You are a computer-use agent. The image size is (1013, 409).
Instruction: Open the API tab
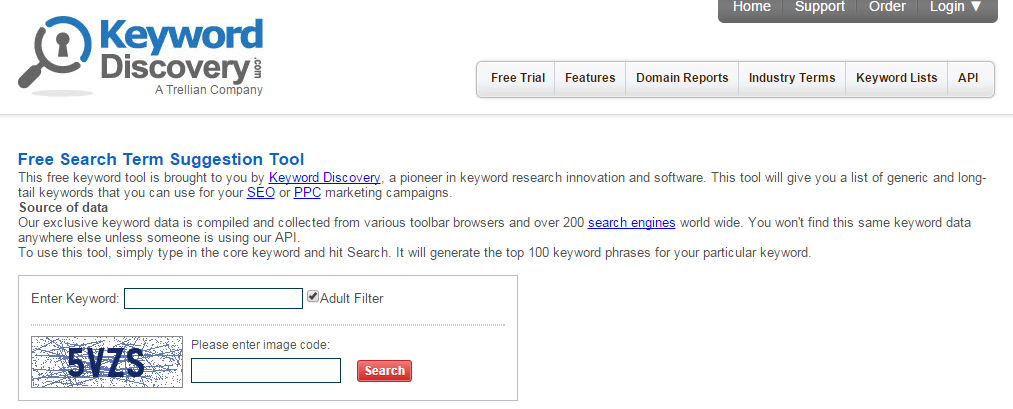(968, 78)
